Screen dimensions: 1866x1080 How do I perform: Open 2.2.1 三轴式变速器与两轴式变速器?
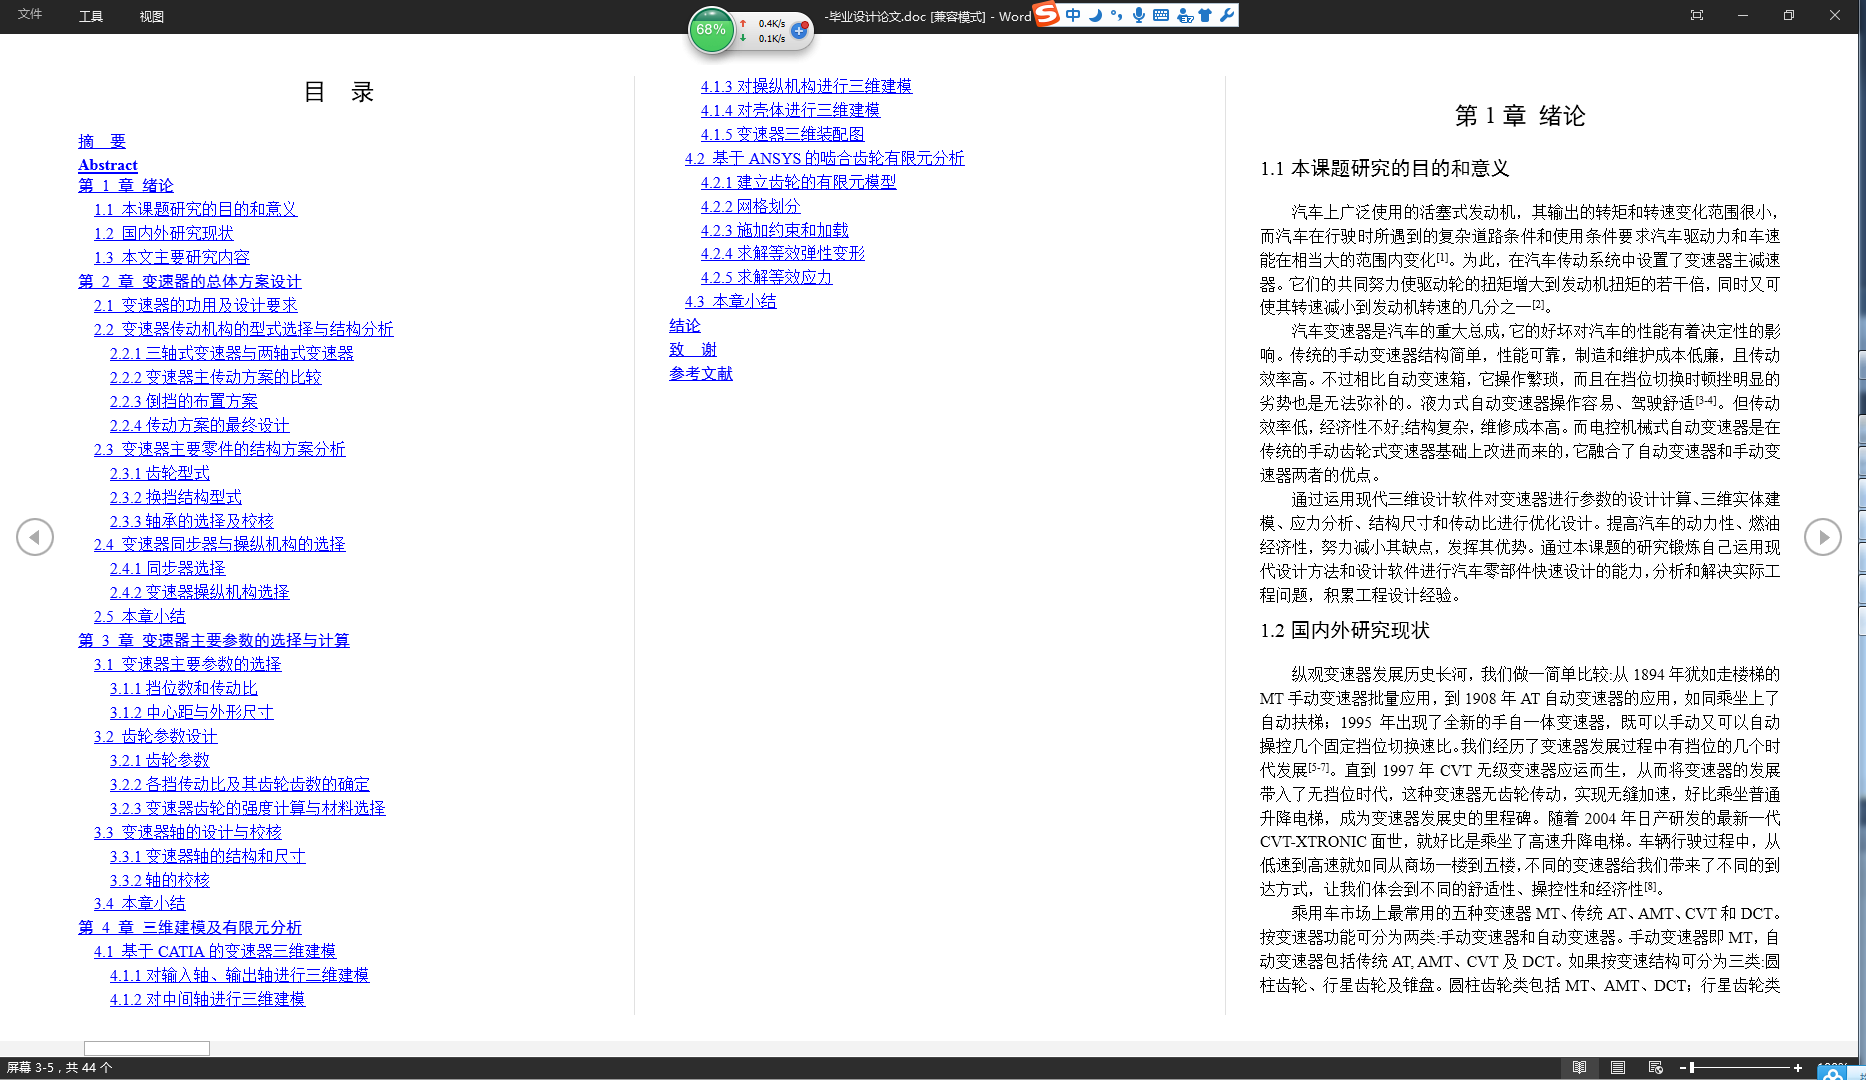click(232, 353)
